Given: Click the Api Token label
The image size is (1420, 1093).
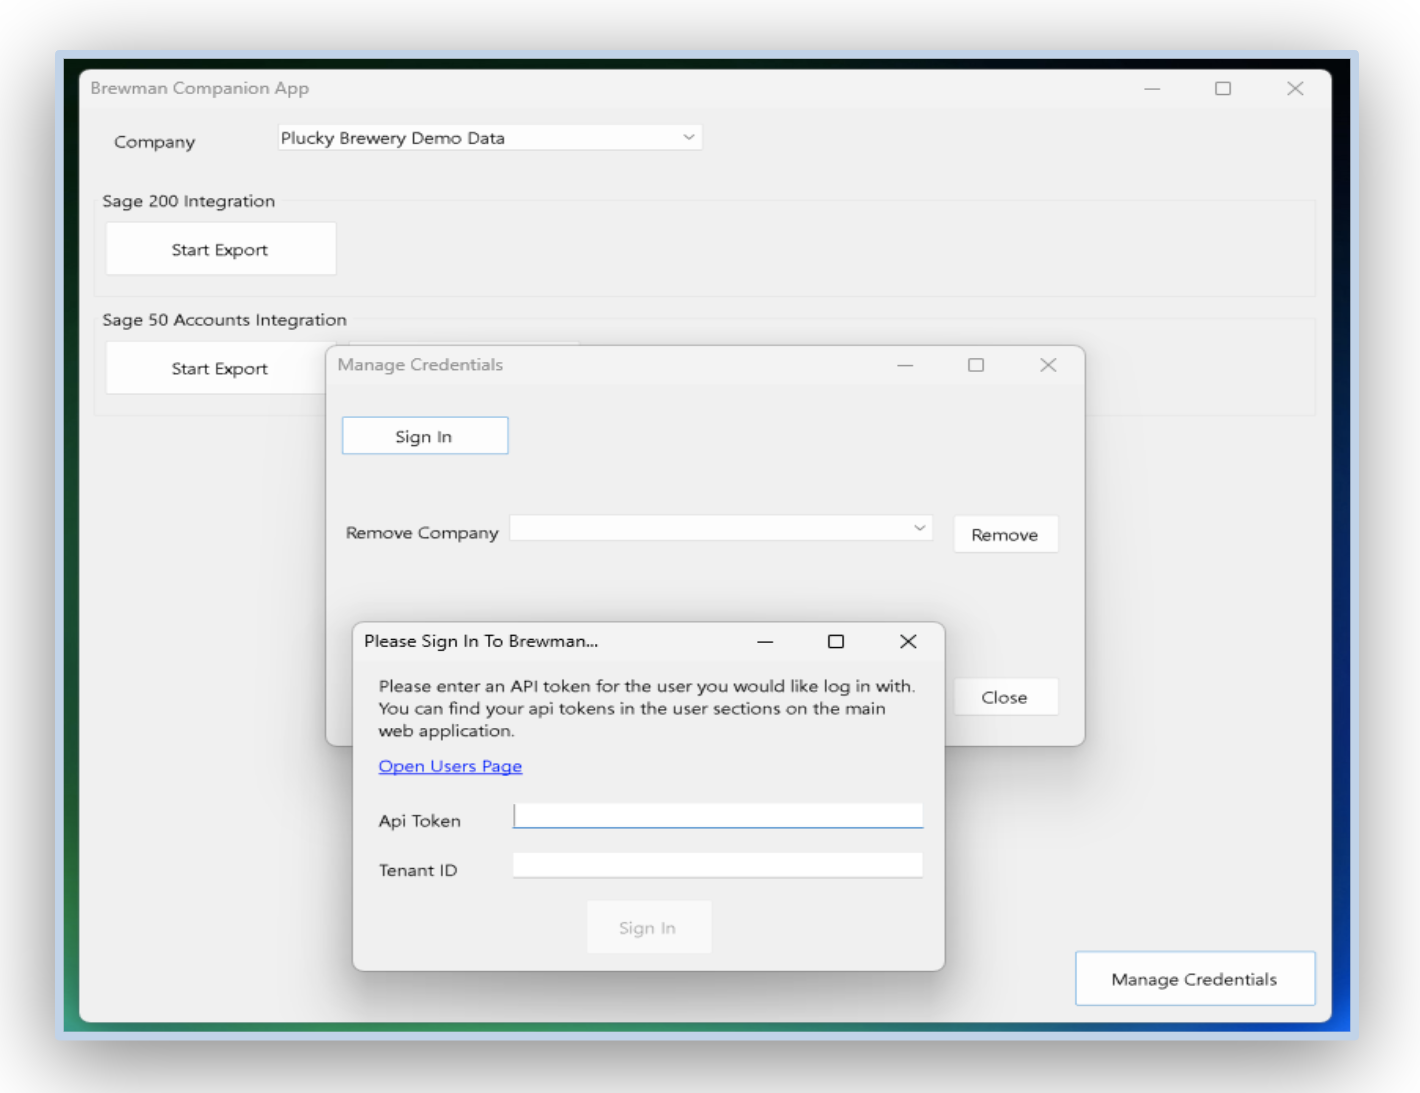Looking at the screenshot, I should [420, 821].
